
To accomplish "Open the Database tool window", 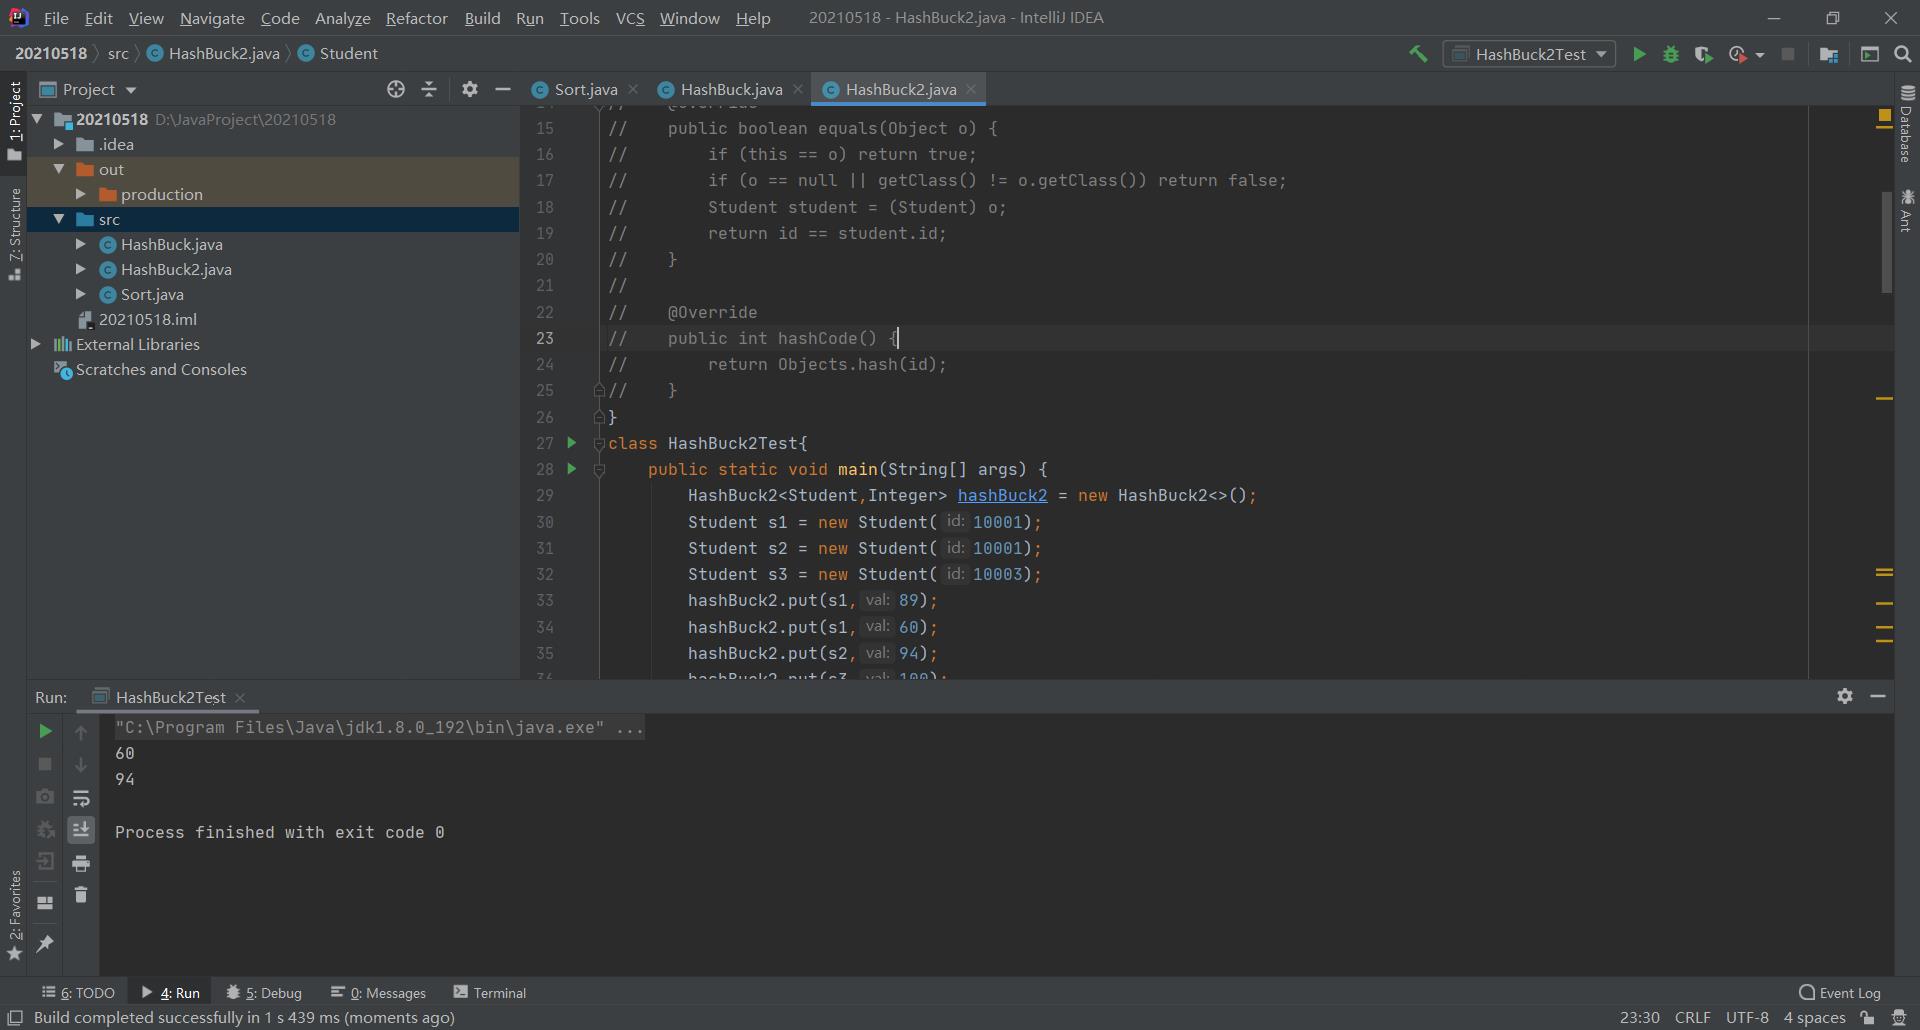I will 1906,122.
